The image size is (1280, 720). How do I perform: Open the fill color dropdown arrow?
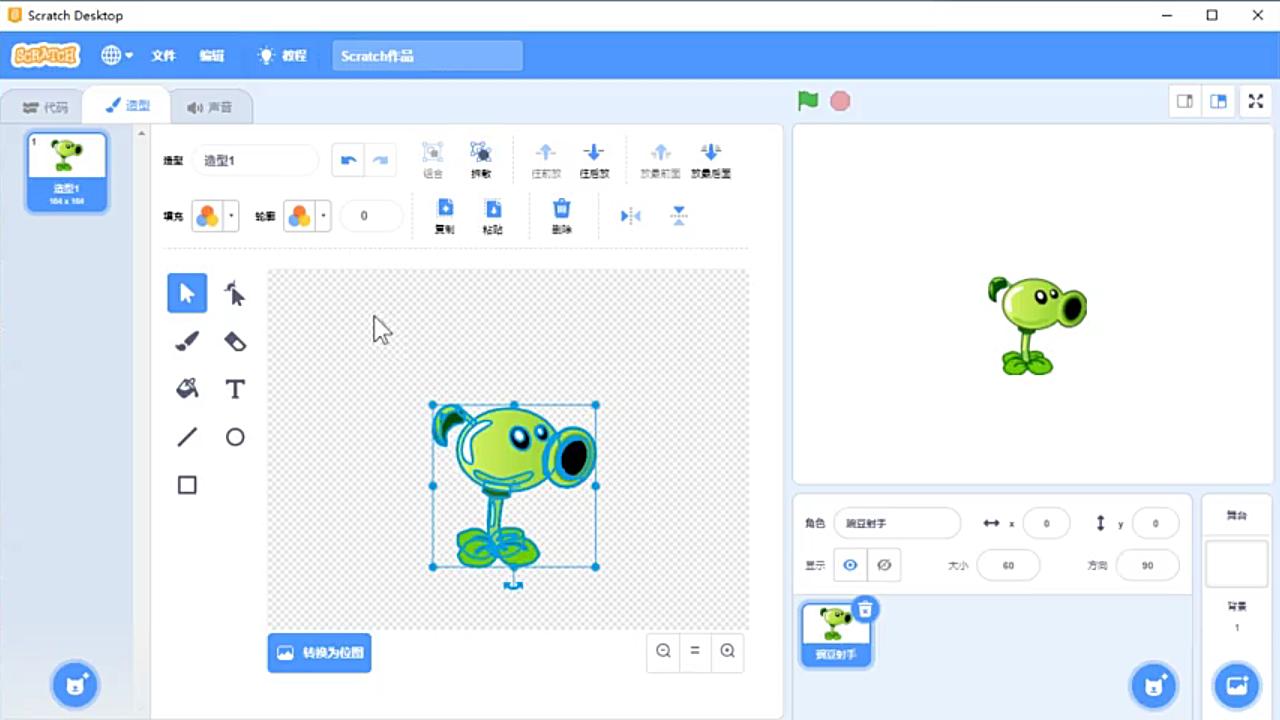pyautogui.click(x=231, y=216)
